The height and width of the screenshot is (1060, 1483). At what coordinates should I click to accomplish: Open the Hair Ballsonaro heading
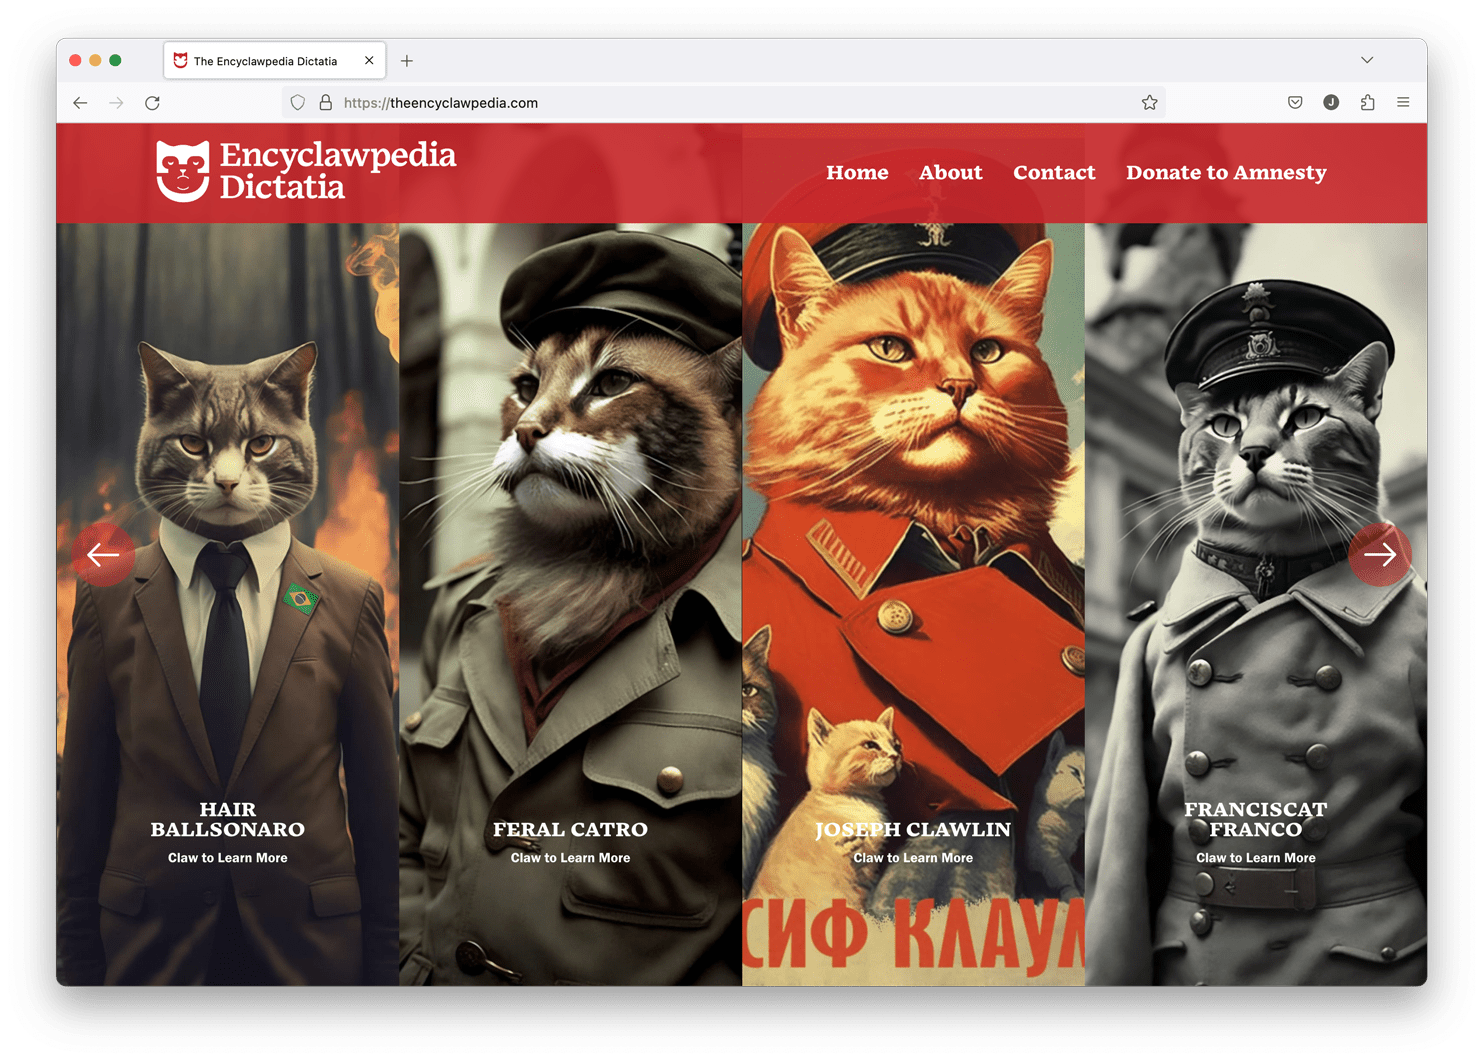click(x=228, y=819)
